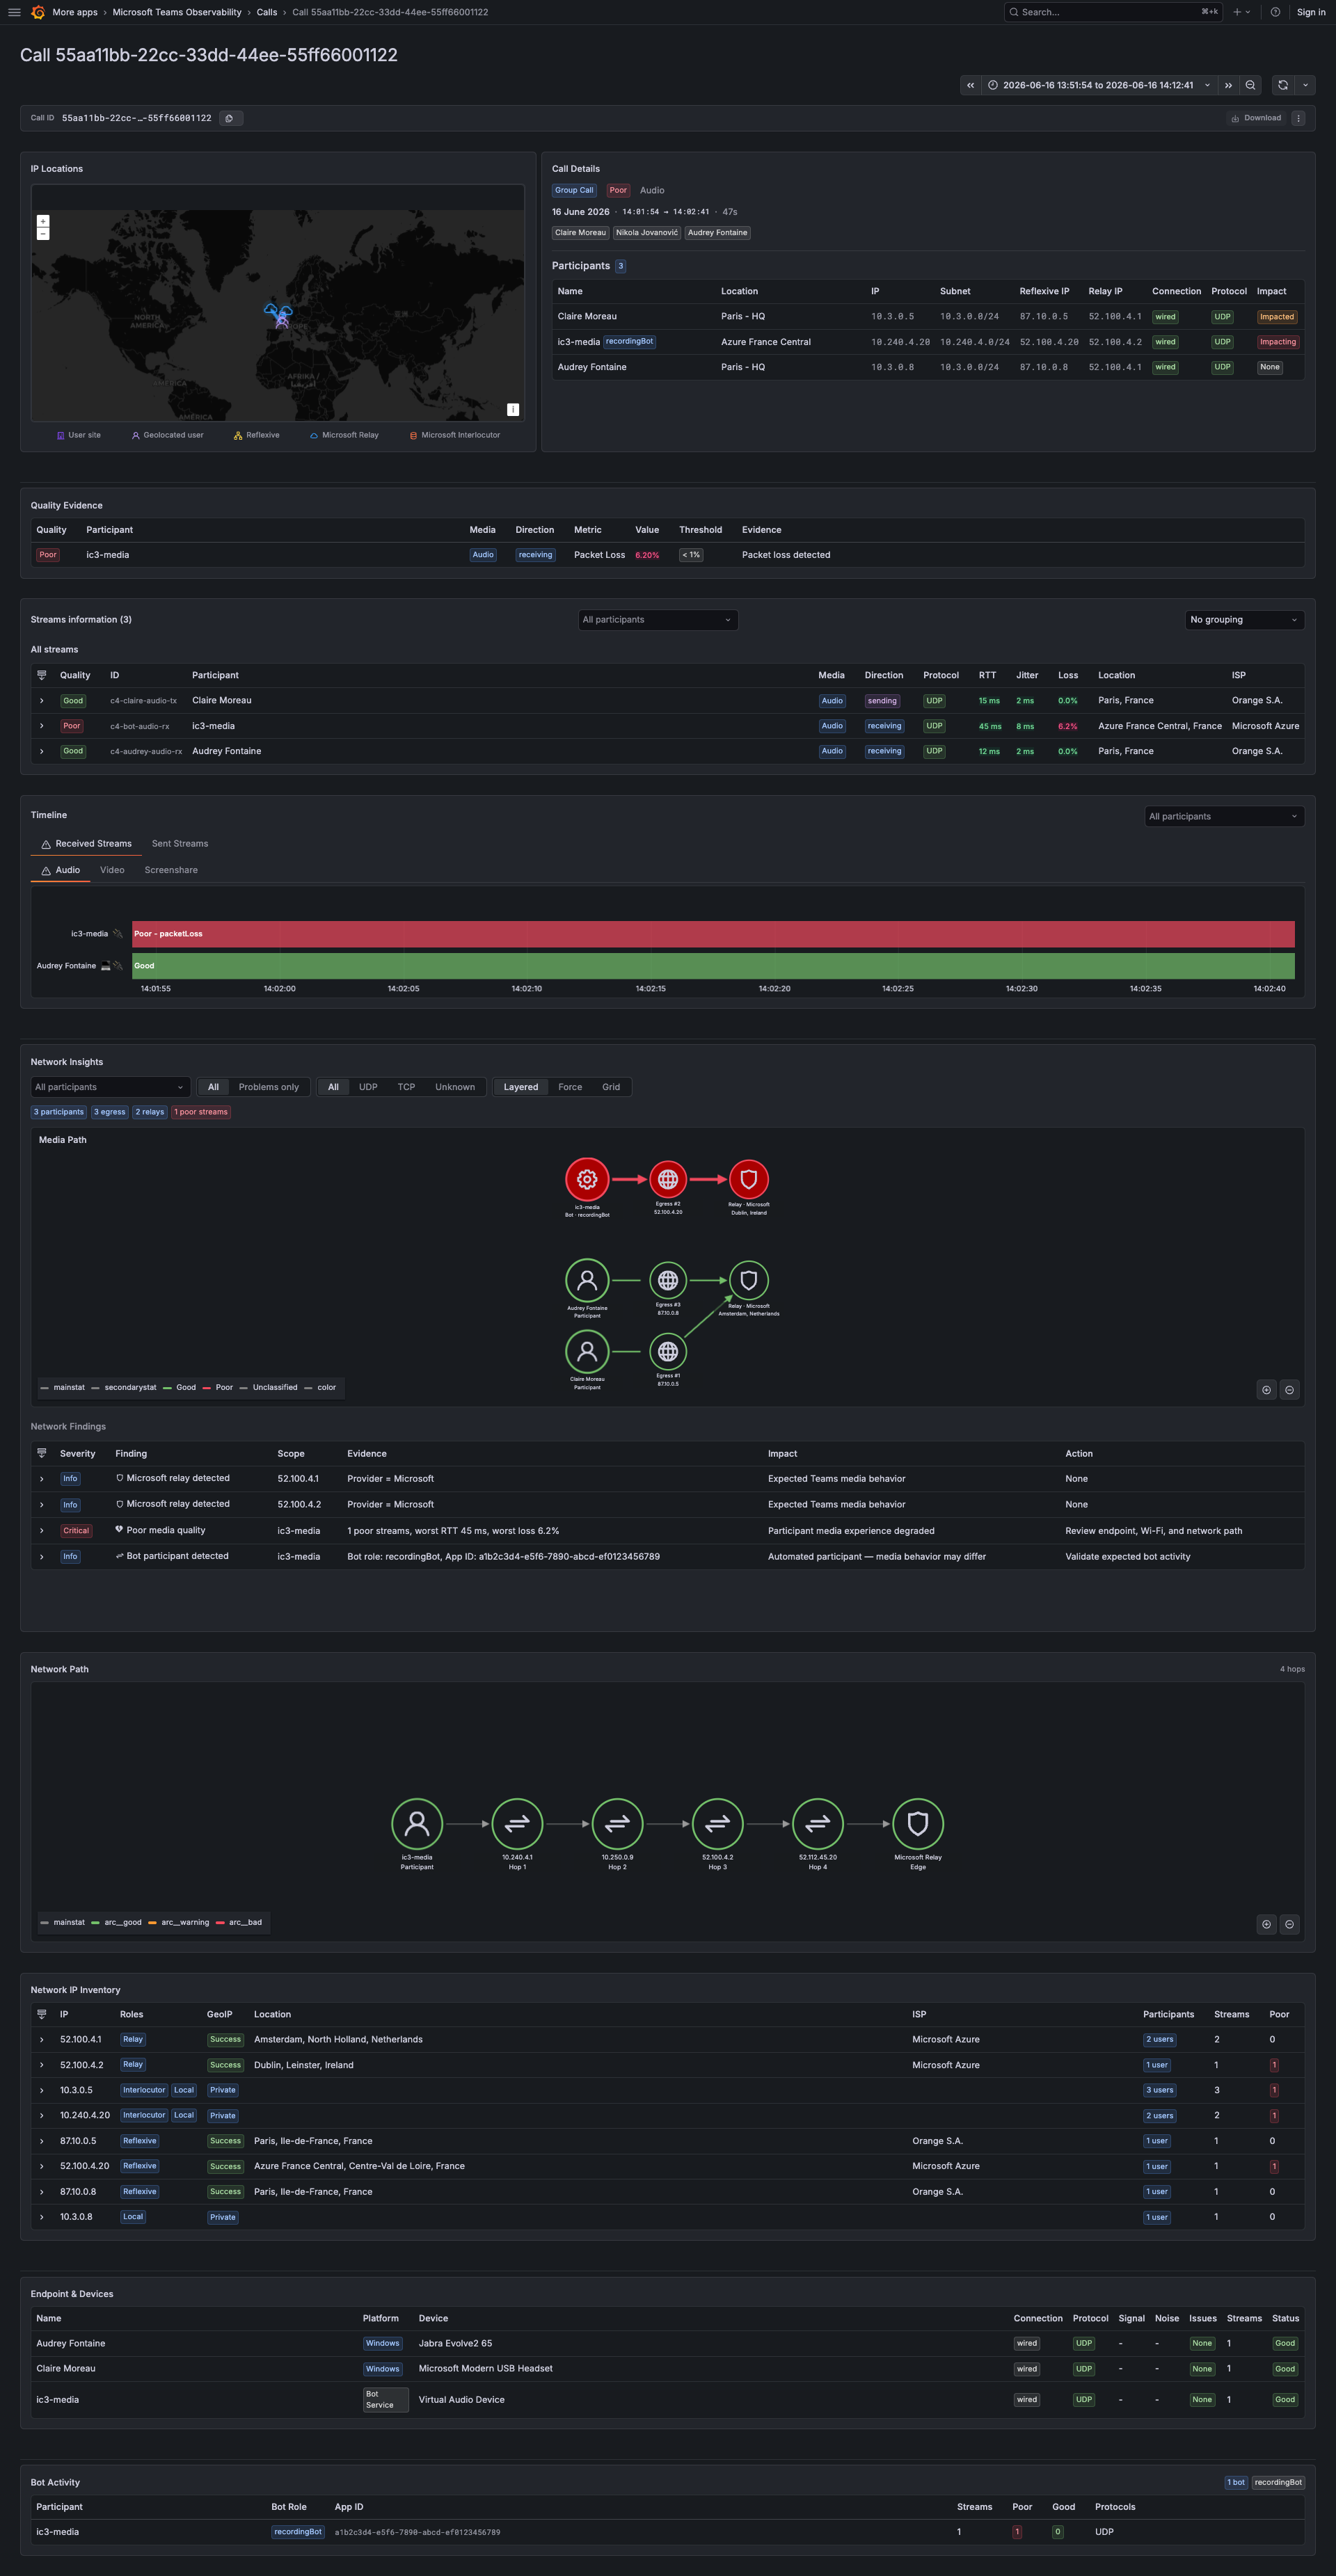Viewport: 1336px width, 2576px height.
Task: Toggle Geolocated user legend on map
Action: 167,435
